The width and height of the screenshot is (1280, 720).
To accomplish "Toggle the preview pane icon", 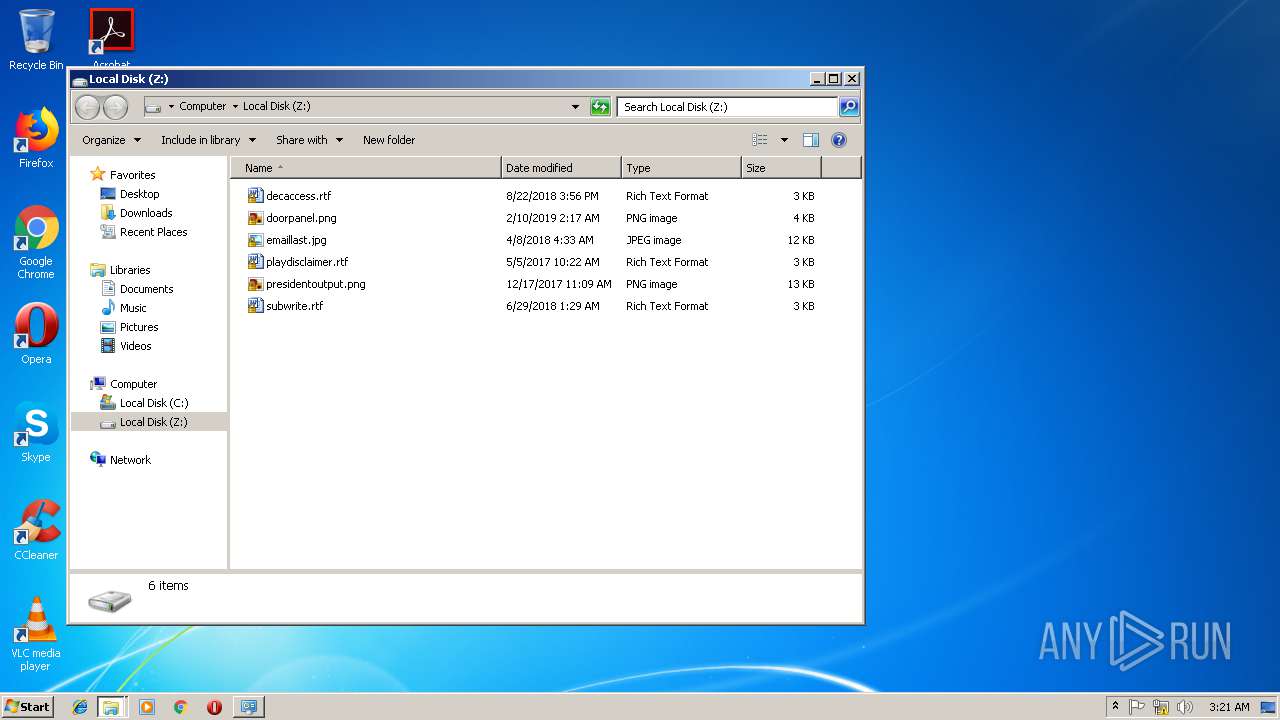I will 811,140.
